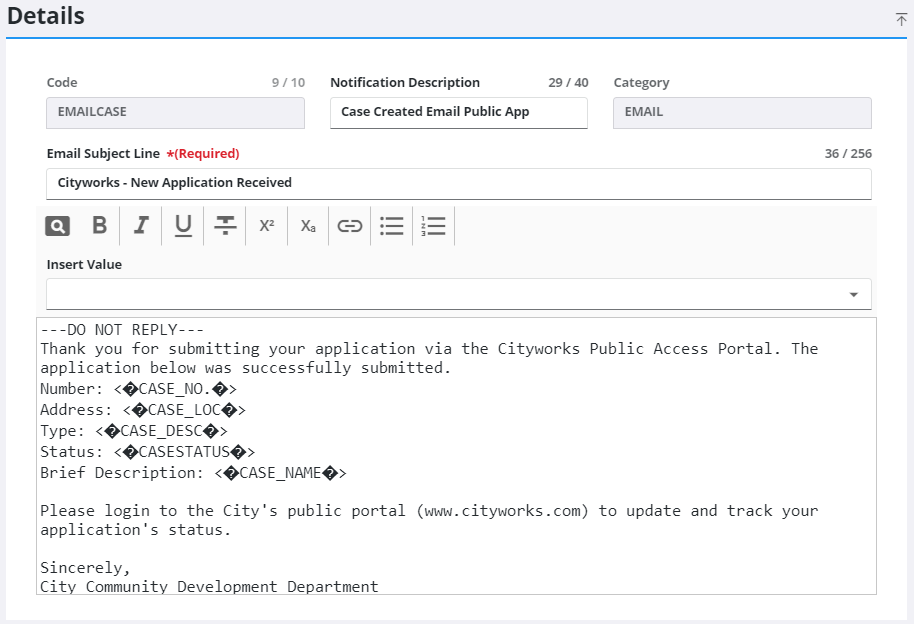Create a bulleted list

tap(392, 226)
